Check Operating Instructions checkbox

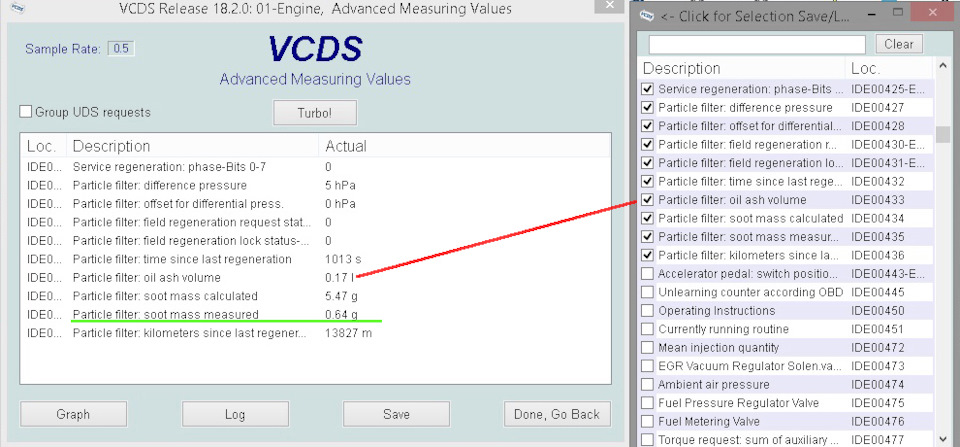(x=647, y=310)
